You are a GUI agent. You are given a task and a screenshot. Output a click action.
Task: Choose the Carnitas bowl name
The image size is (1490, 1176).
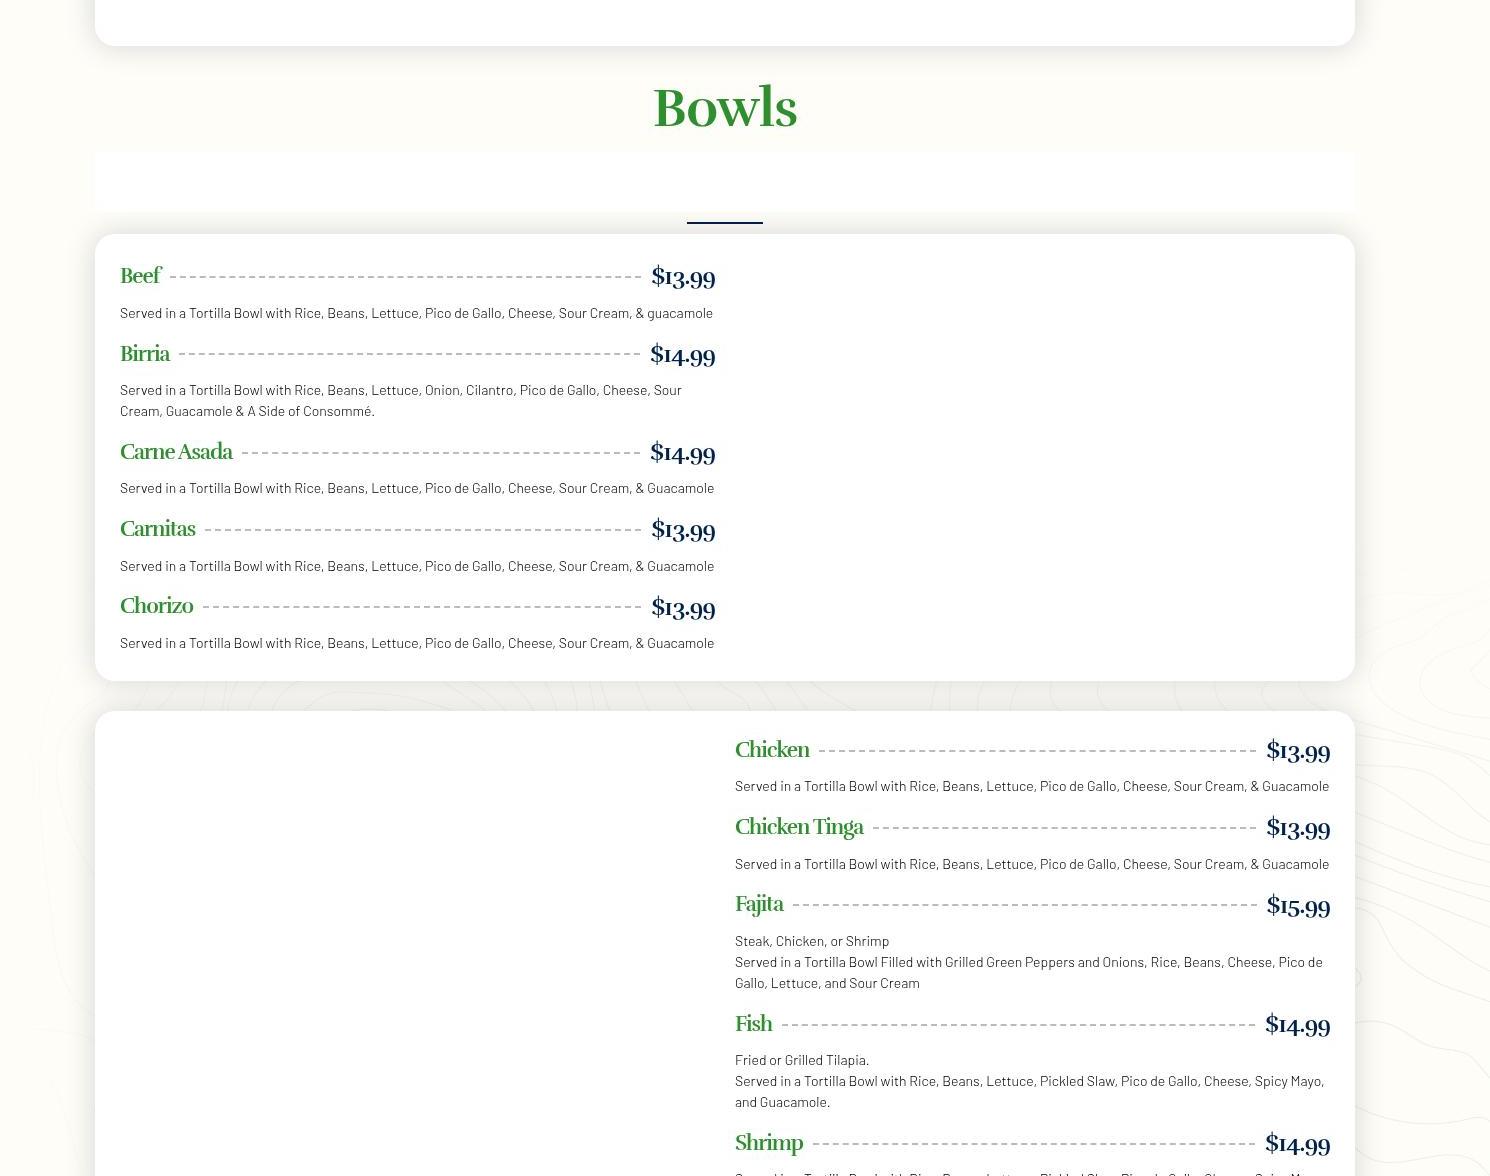coord(157,529)
